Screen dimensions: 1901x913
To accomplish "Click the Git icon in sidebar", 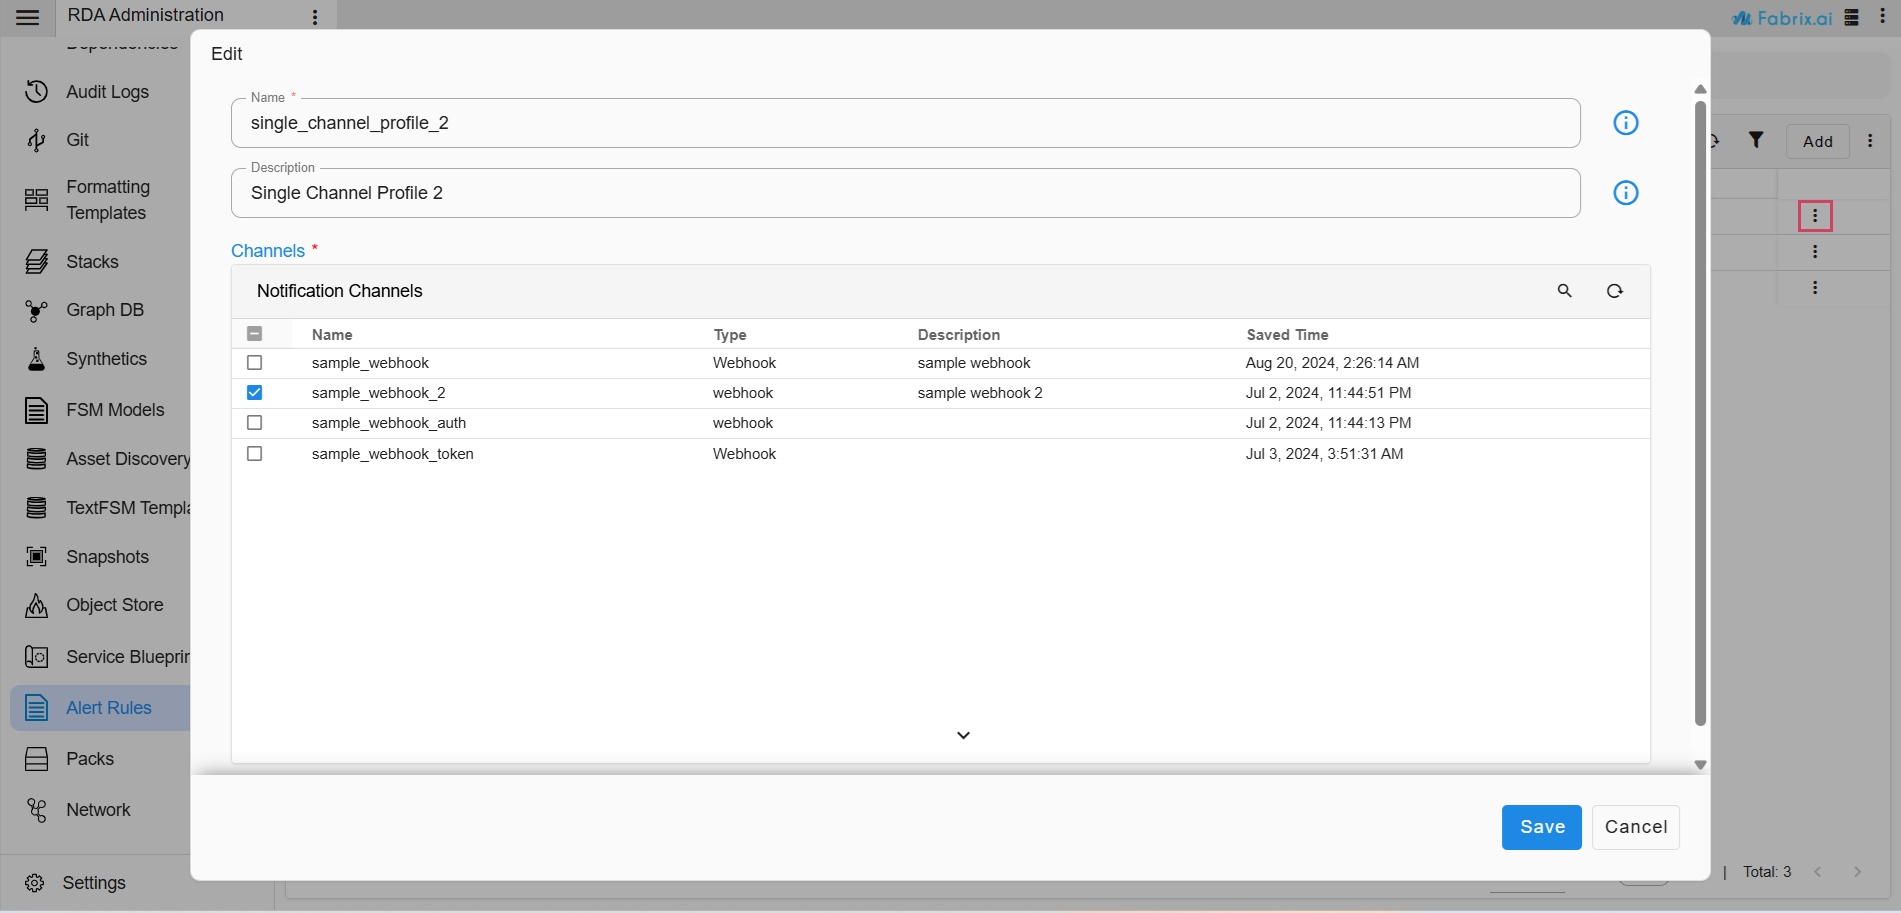I will (37, 140).
